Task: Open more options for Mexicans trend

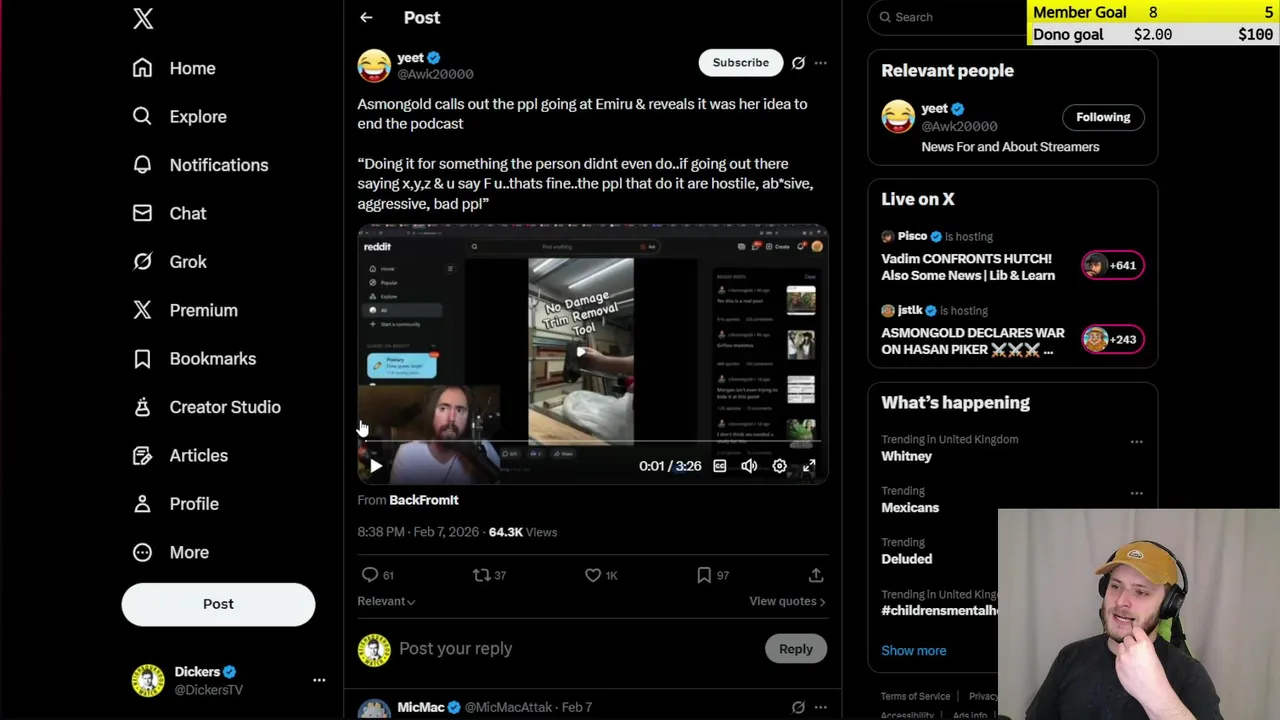Action: click(1136, 493)
